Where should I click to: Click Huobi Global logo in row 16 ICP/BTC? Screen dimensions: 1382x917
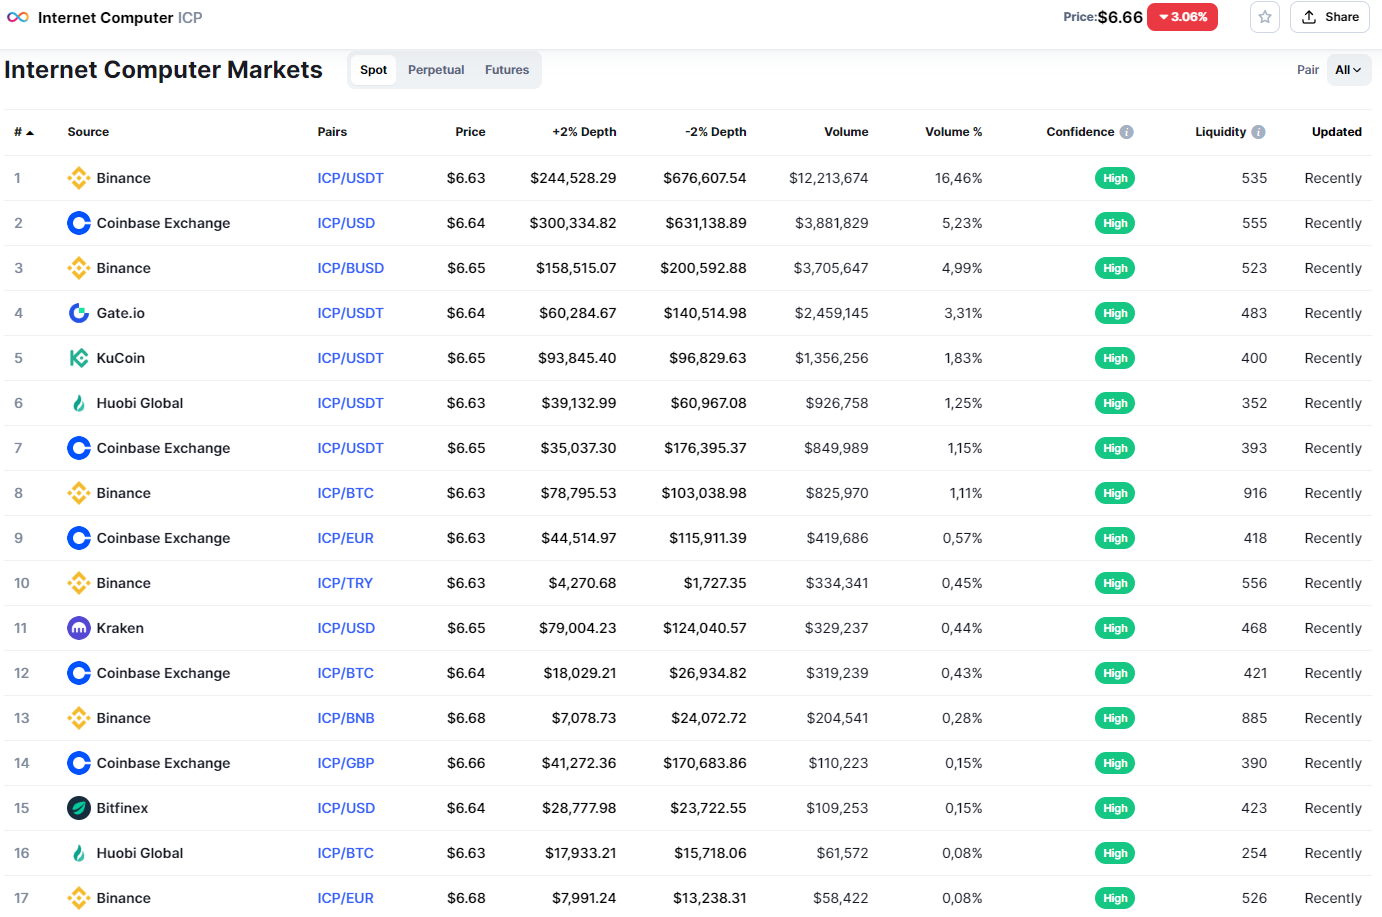coord(79,853)
